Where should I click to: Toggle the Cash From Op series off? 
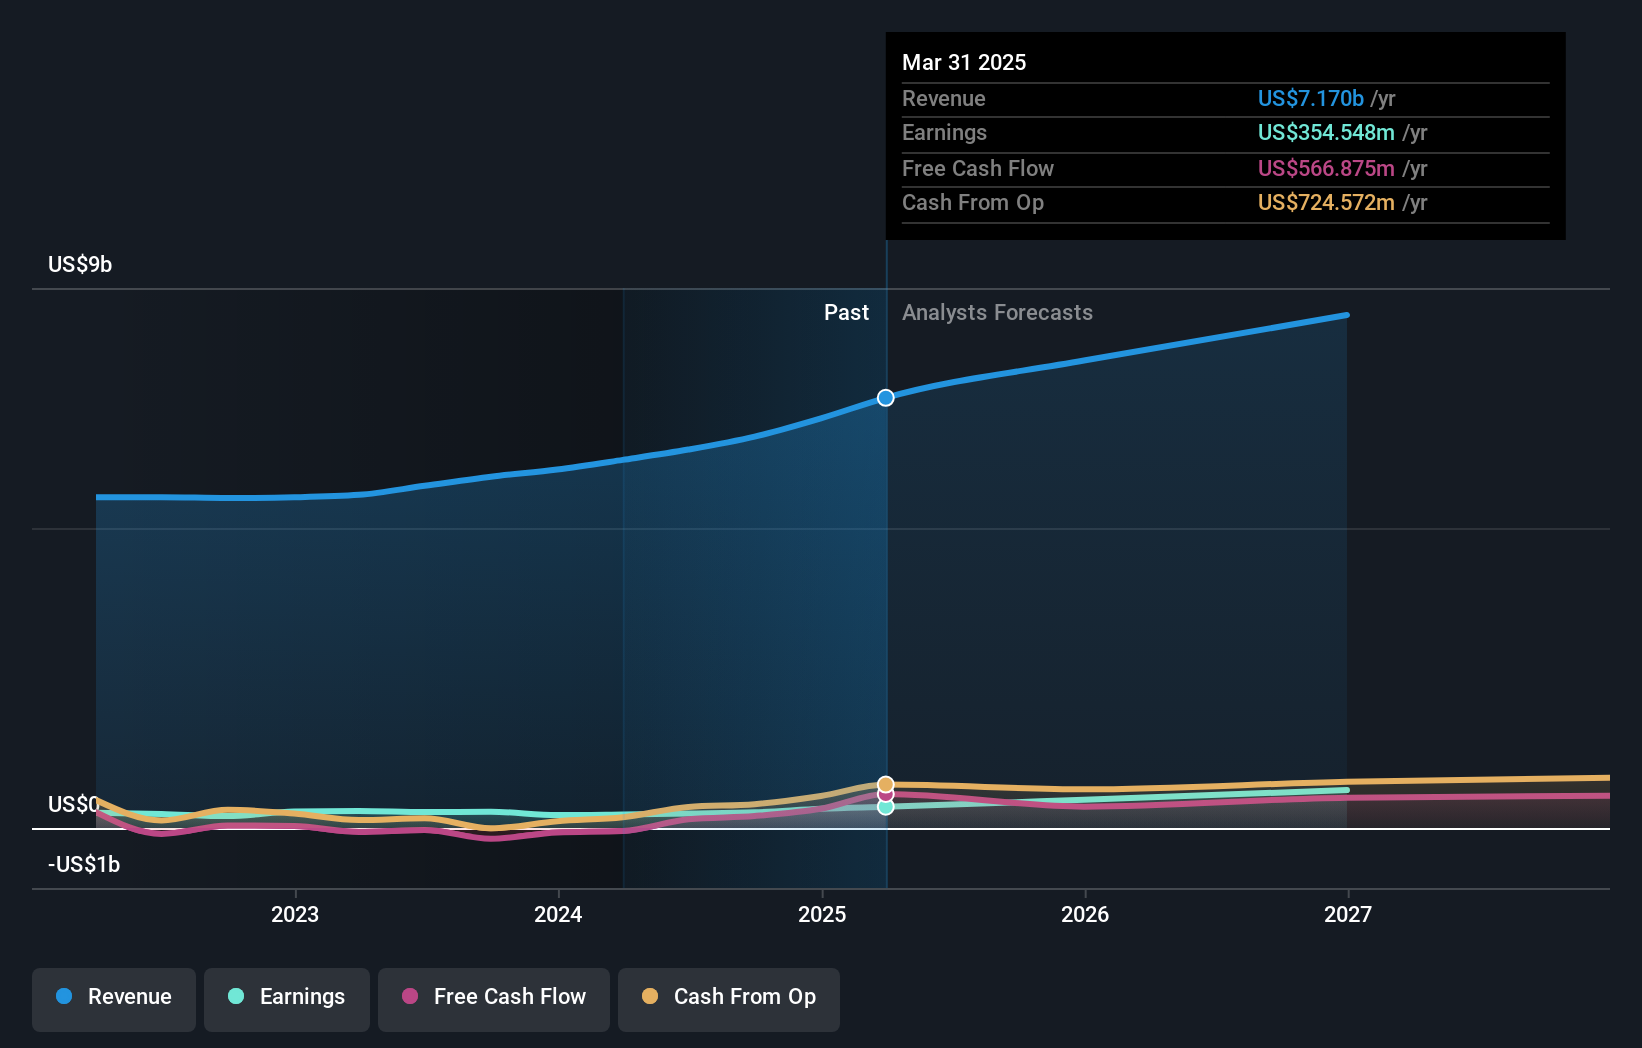[729, 997]
